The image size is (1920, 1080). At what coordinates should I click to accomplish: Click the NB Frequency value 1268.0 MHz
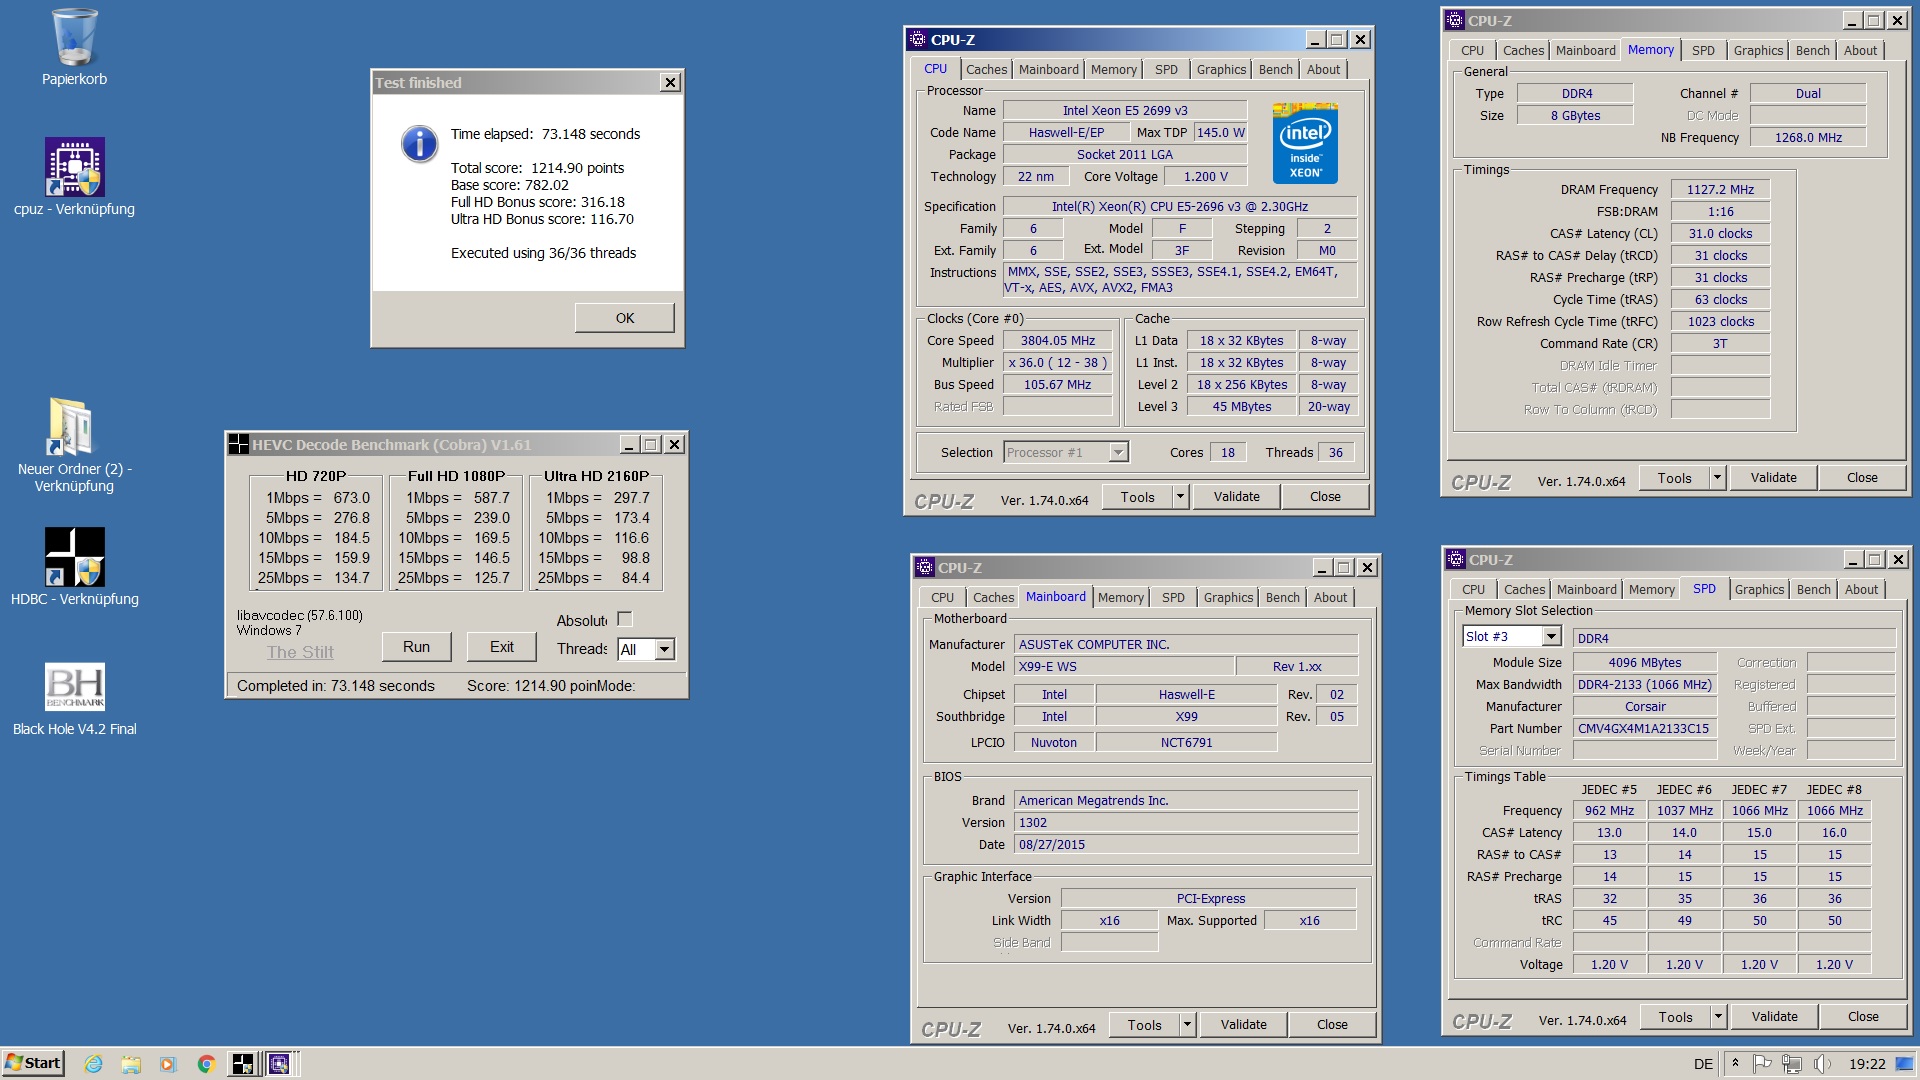tap(1808, 137)
